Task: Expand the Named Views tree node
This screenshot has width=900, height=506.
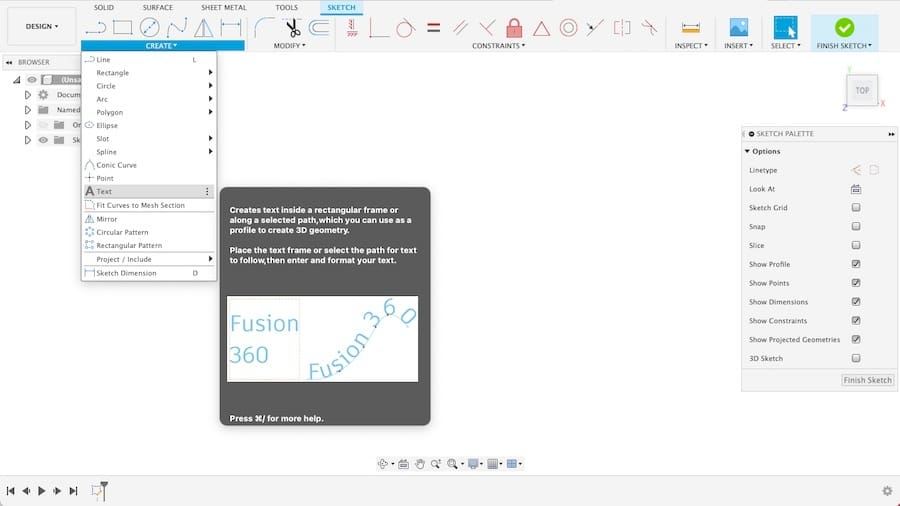Action: tap(27, 110)
